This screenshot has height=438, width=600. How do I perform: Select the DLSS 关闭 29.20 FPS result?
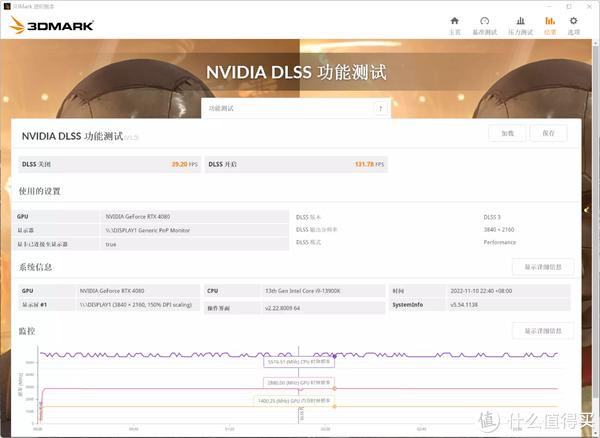click(109, 164)
